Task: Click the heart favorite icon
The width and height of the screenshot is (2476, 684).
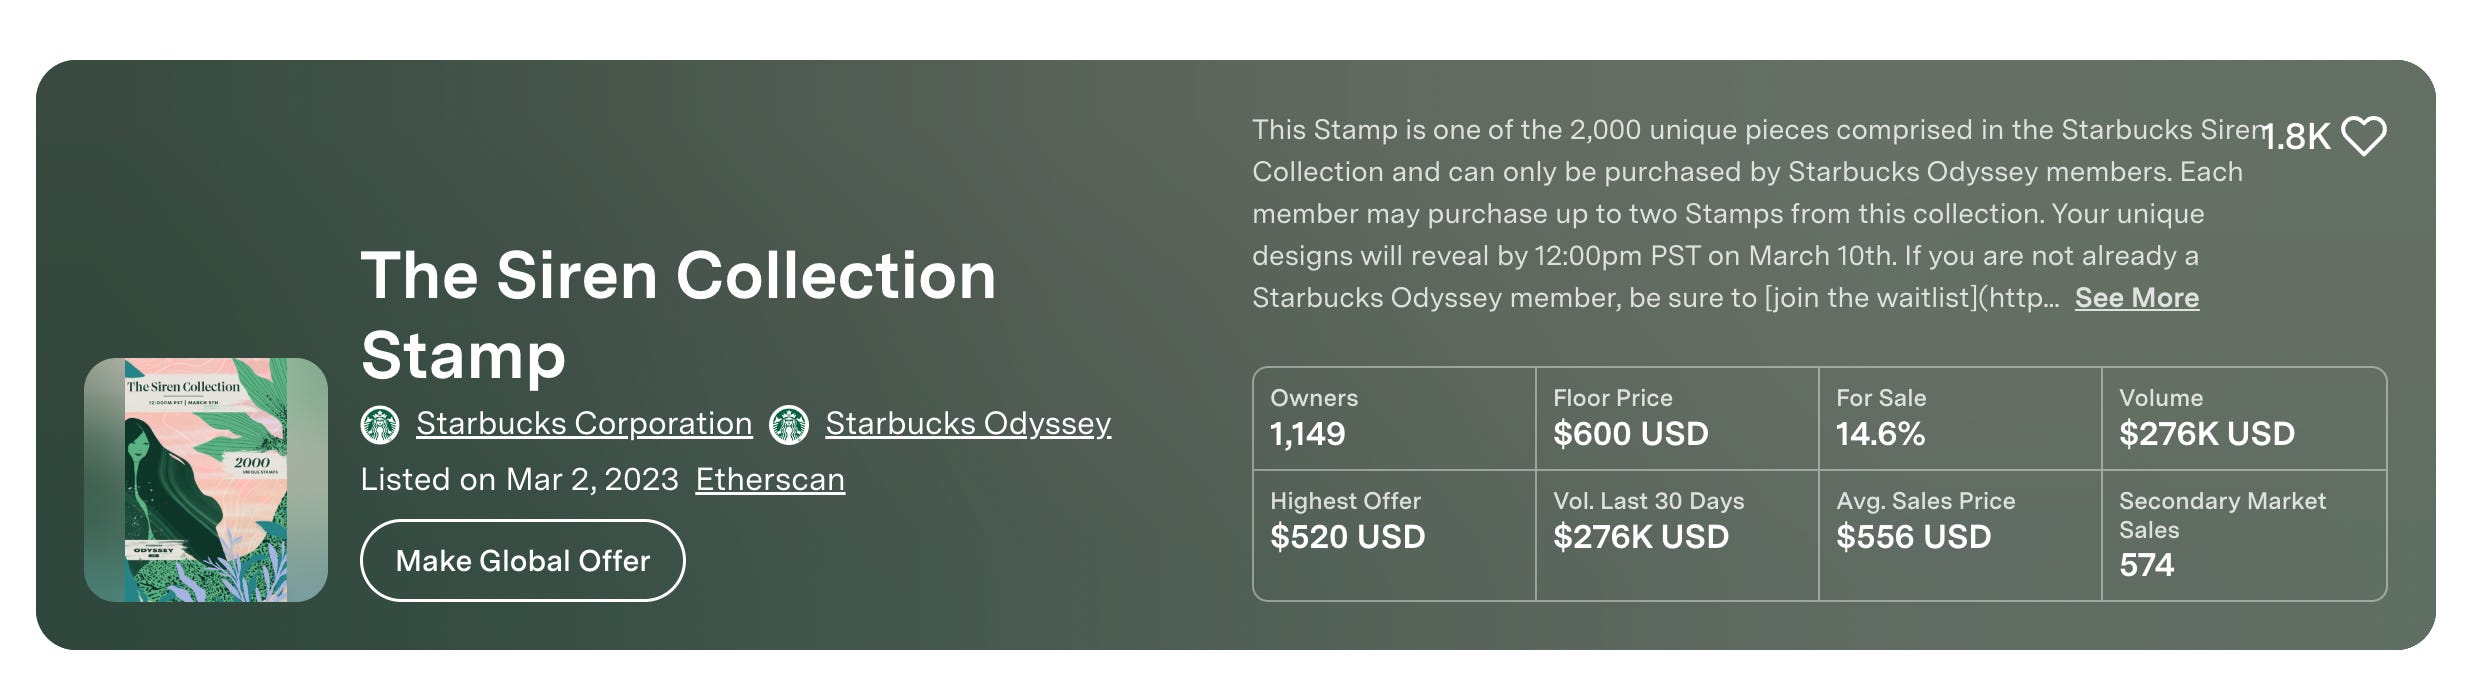Action: coord(2364,137)
